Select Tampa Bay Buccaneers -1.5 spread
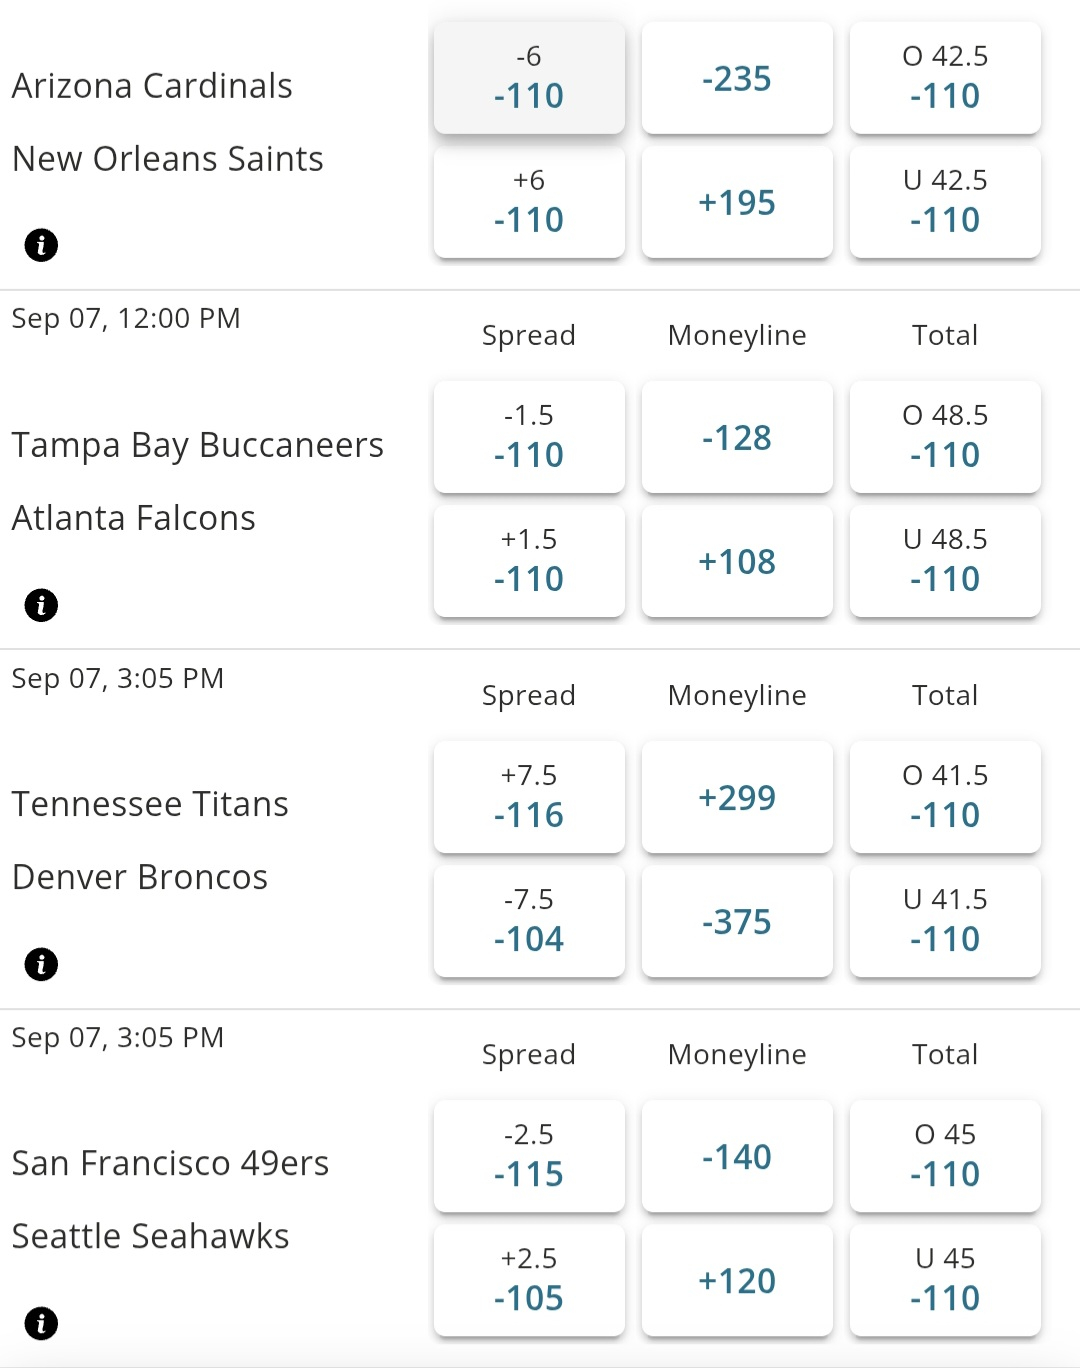The width and height of the screenshot is (1080, 1368). [x=529, y=437]
